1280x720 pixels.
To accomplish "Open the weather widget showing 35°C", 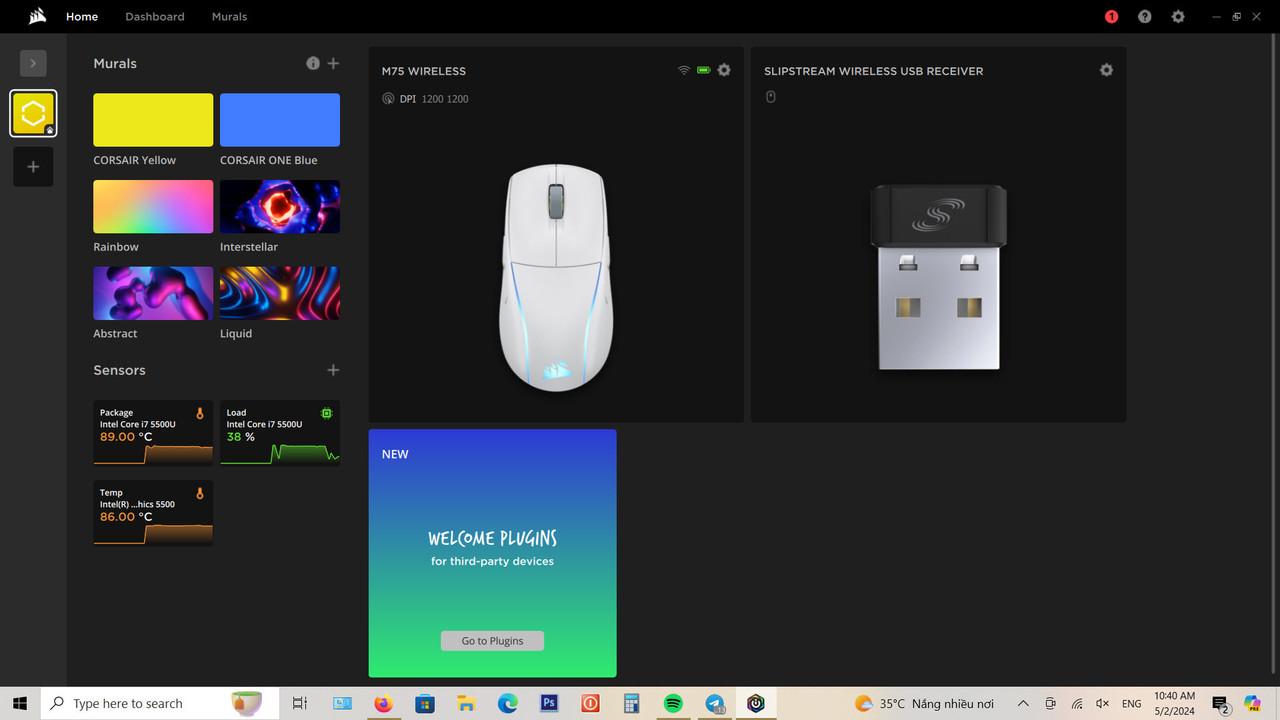I will (925, 703).
